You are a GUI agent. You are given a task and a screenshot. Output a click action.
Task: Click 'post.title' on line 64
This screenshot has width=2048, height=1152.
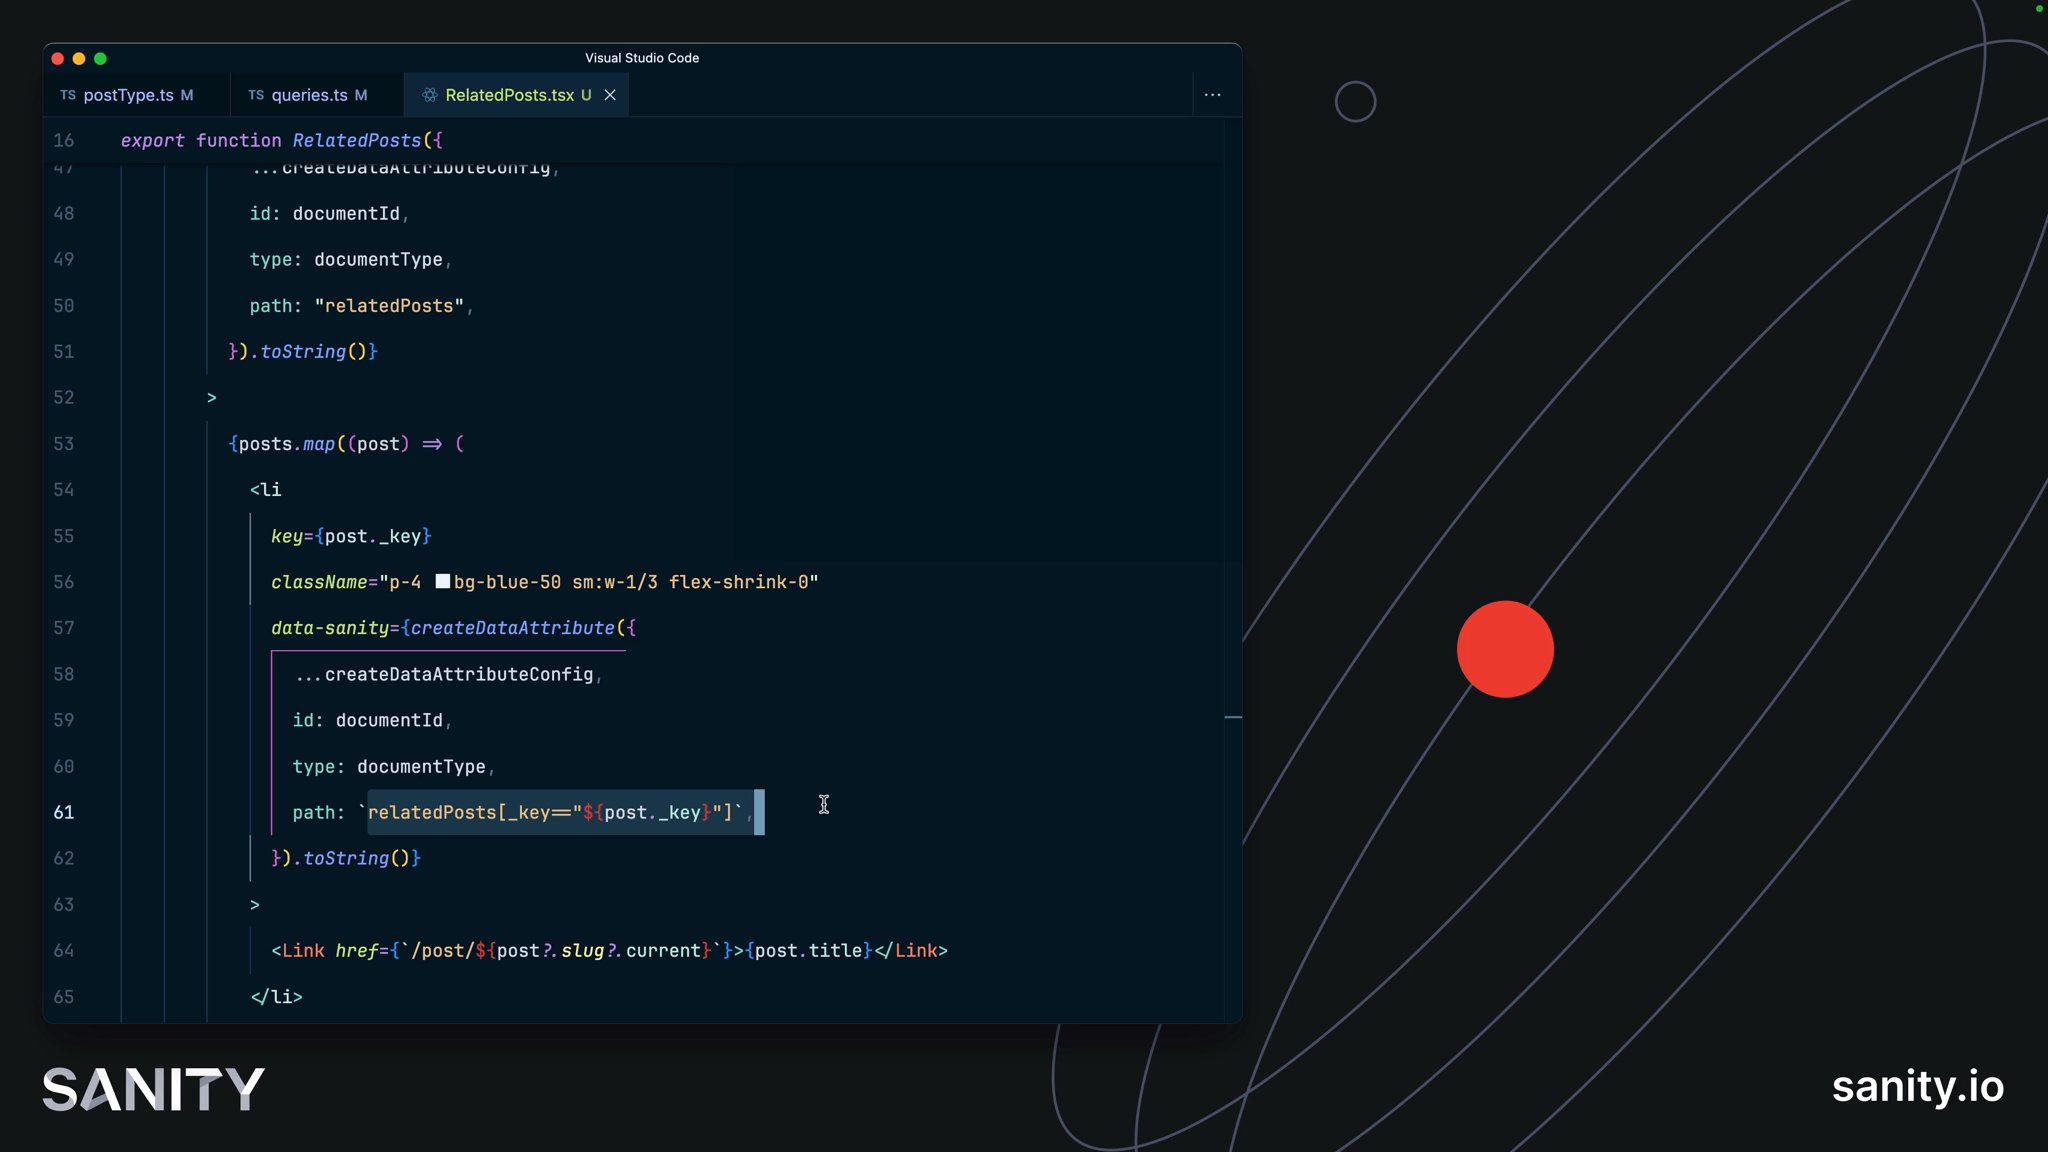(808, 950)
